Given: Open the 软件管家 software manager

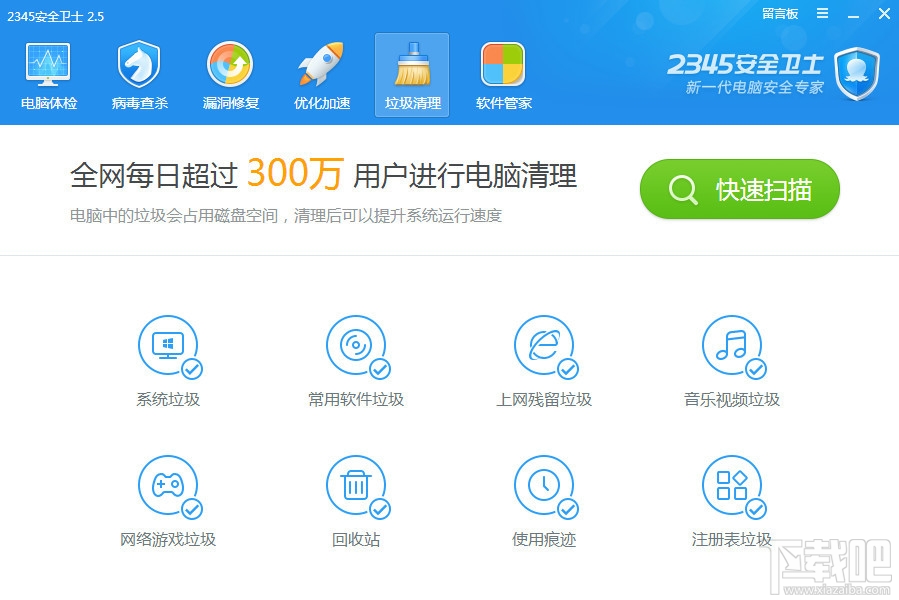Looking at the screenshot, I should [x=502, y=73].
